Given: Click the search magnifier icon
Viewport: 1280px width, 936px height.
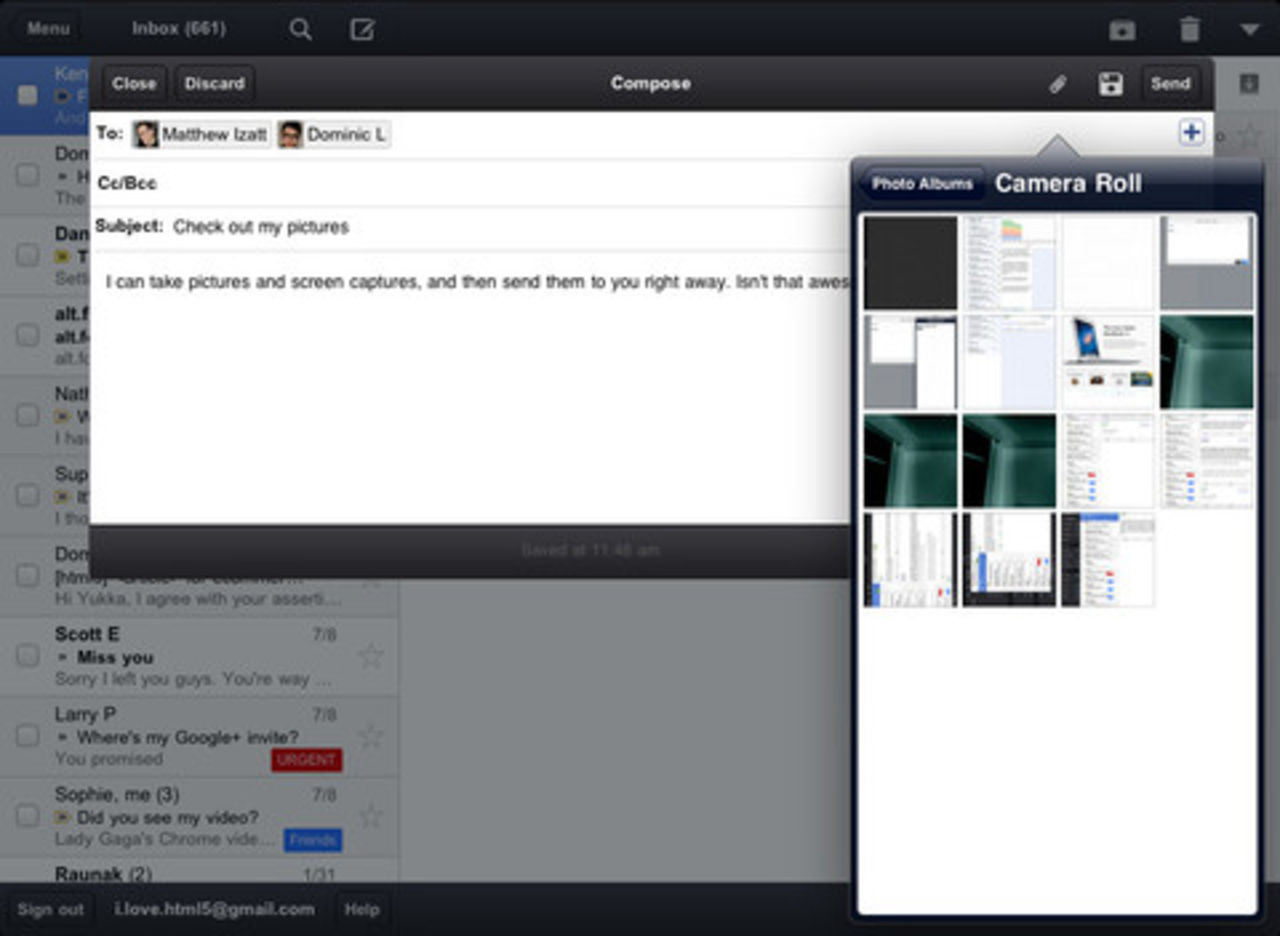Looking at the screenshot, I should point(300,29).
